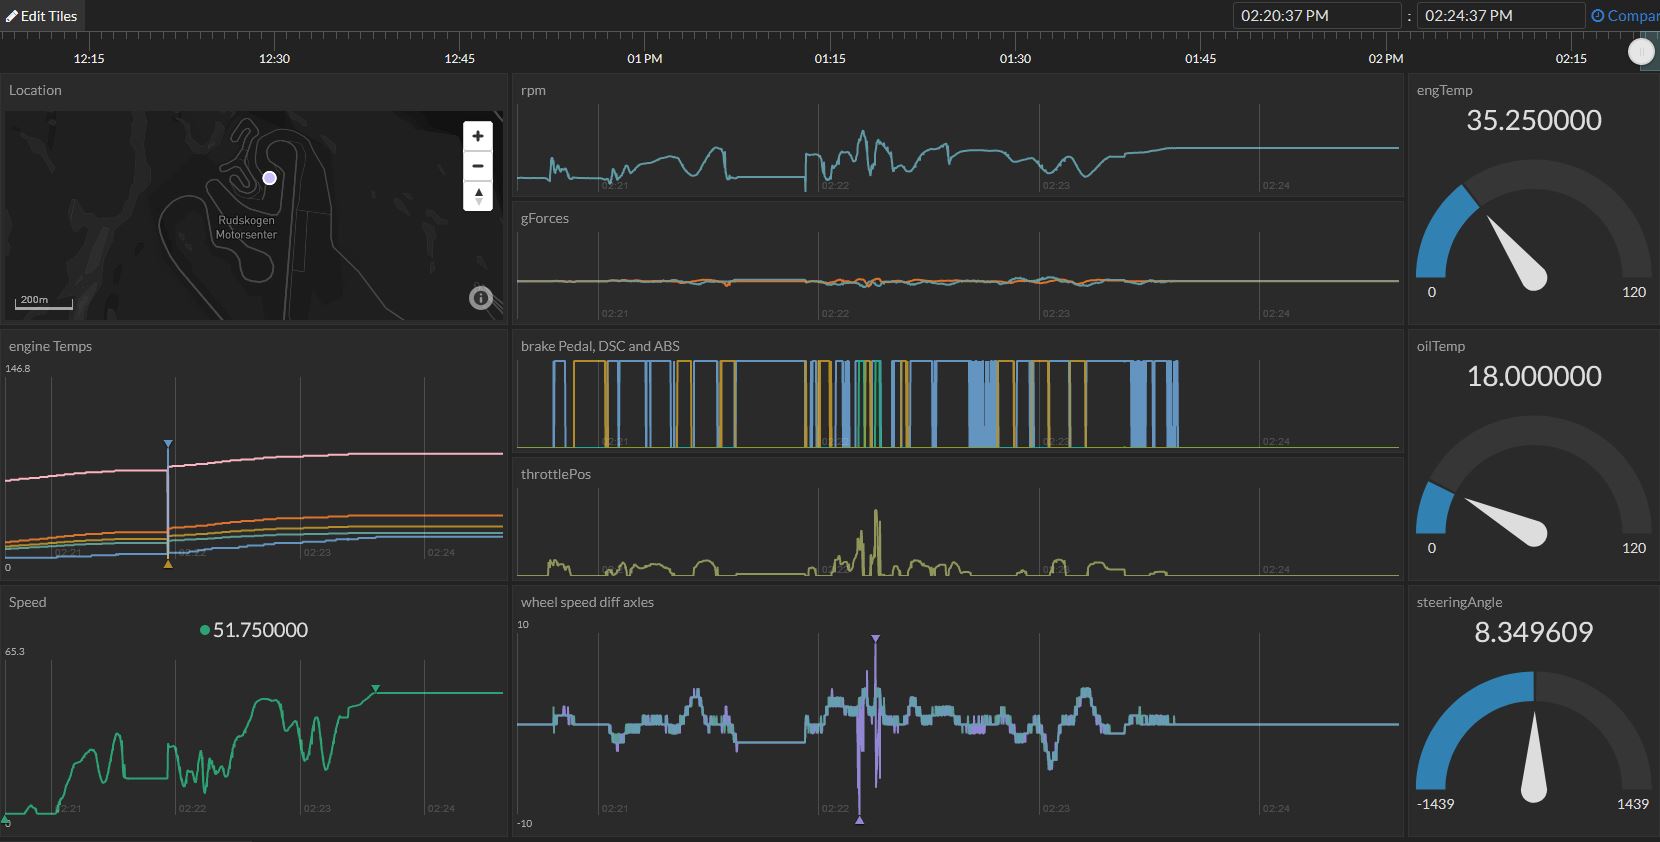This screenshot has height=842, width=1660.
Task: Click the engTemp value 35.250000
Action: pyautogui.click(x=1534, y=120)
